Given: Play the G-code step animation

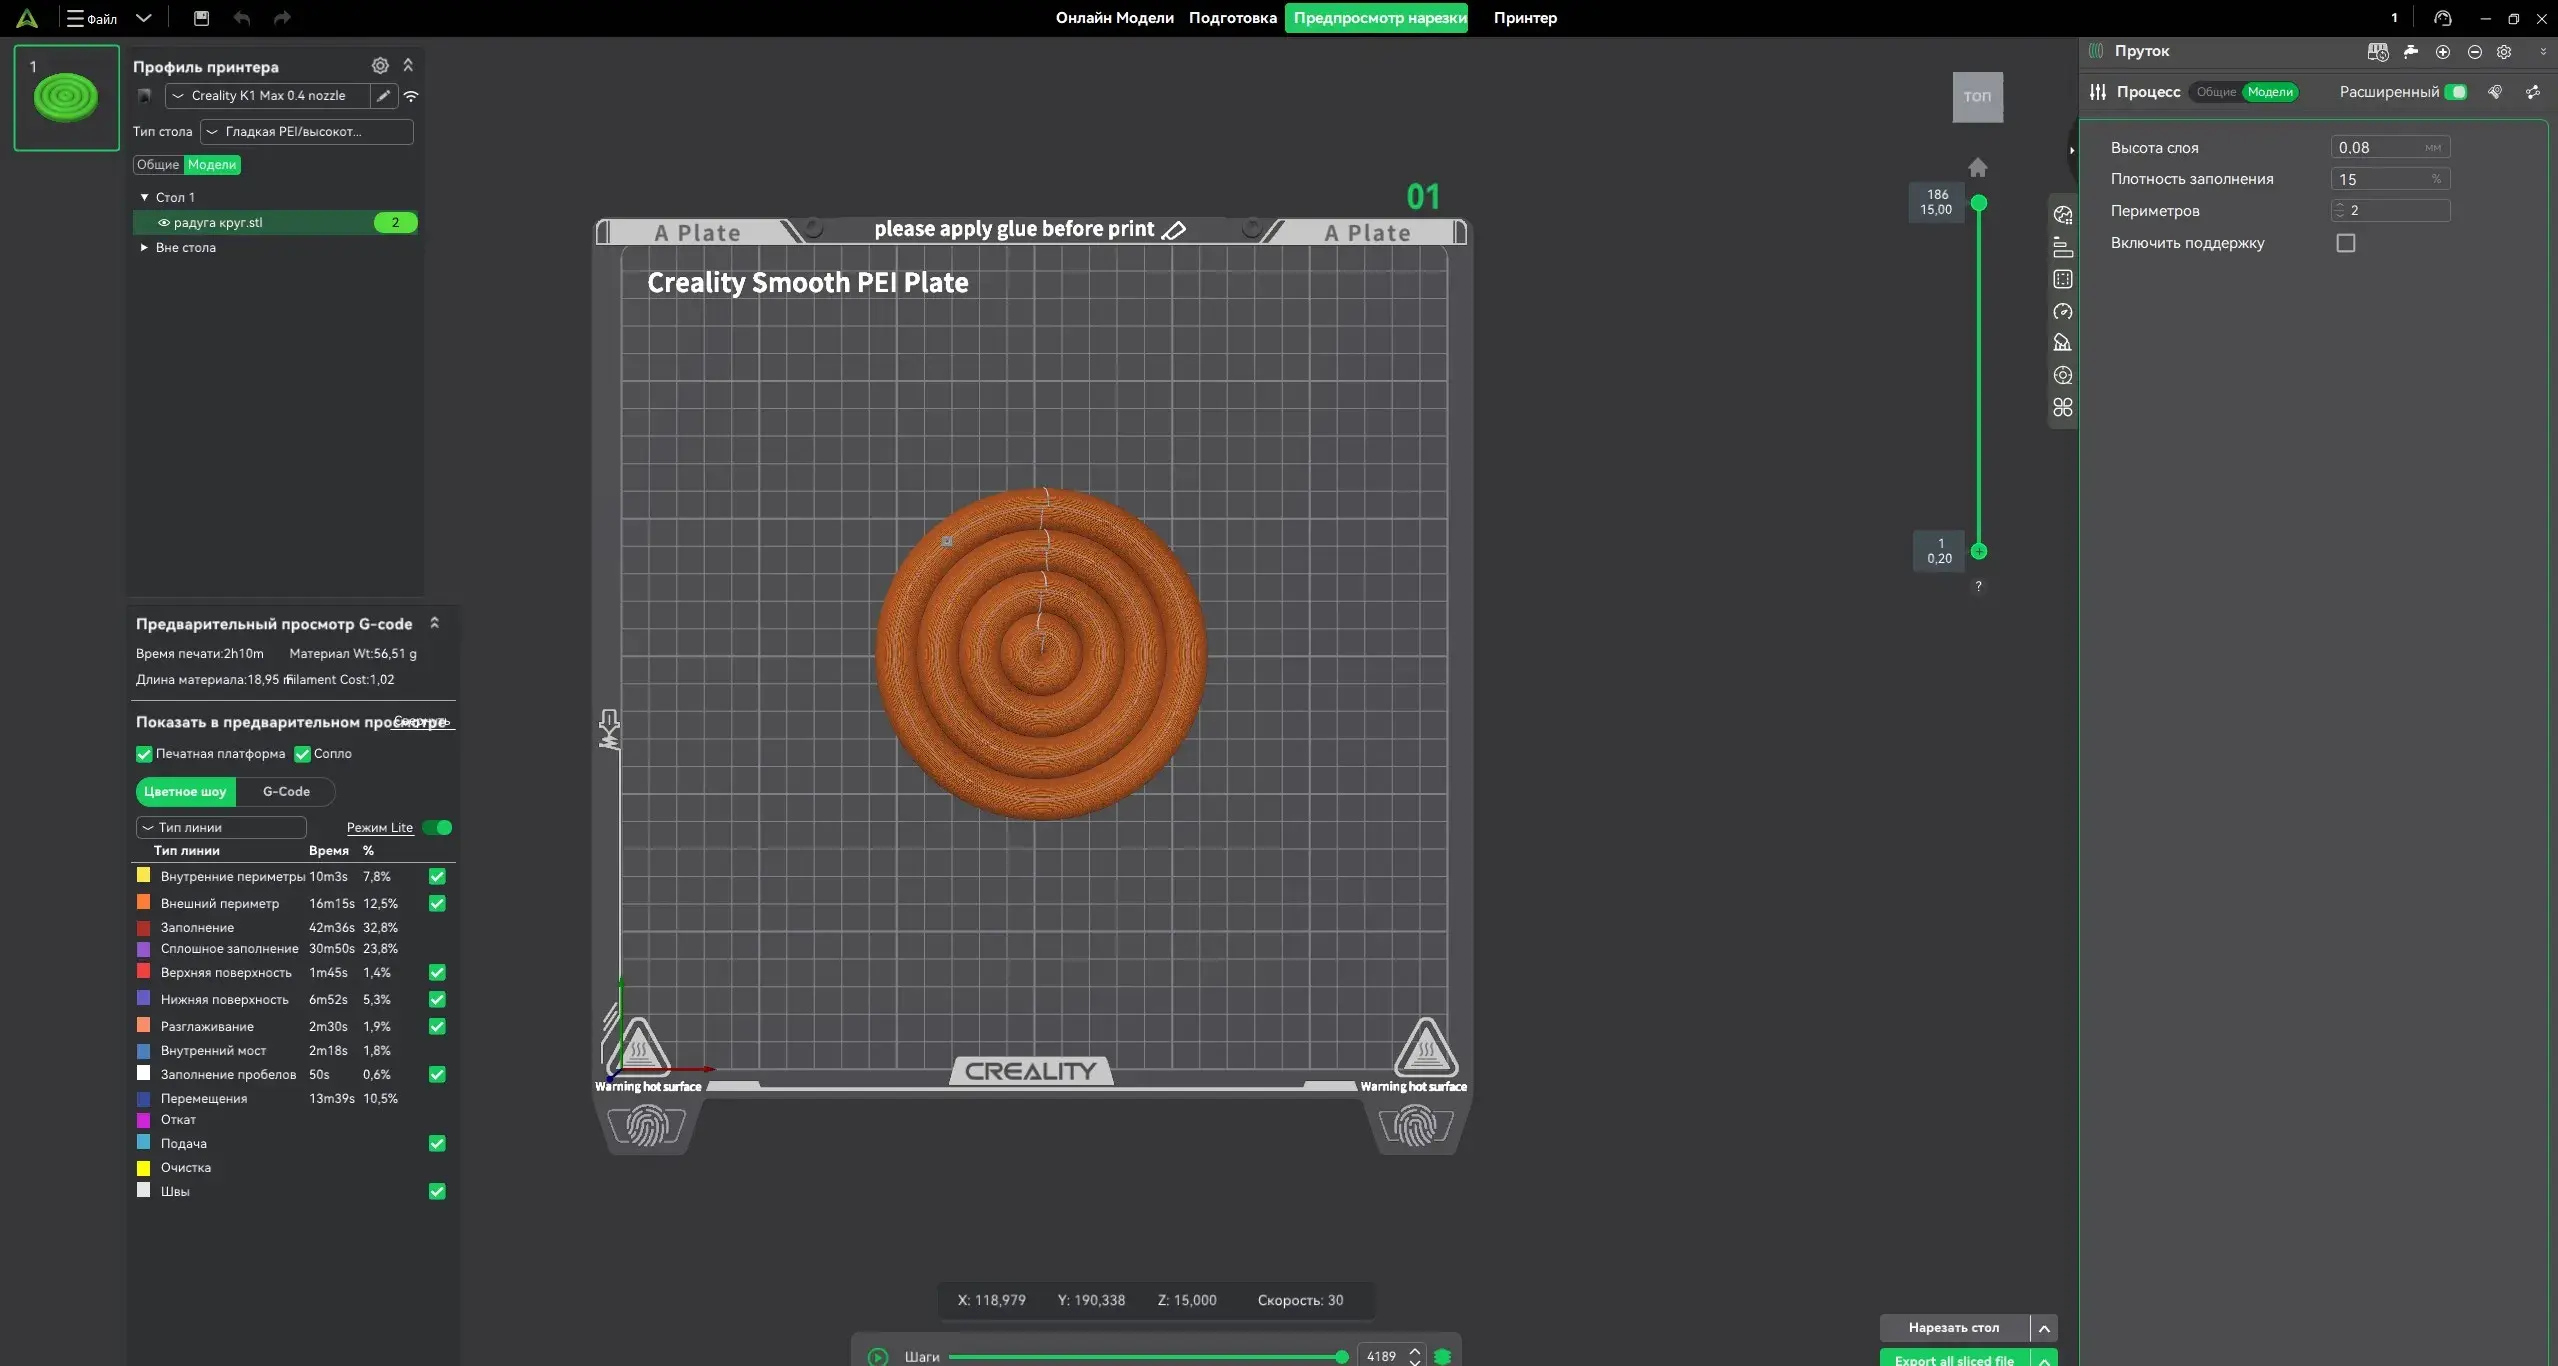Looking at the screenshot, I should [x=878, y=1357].
